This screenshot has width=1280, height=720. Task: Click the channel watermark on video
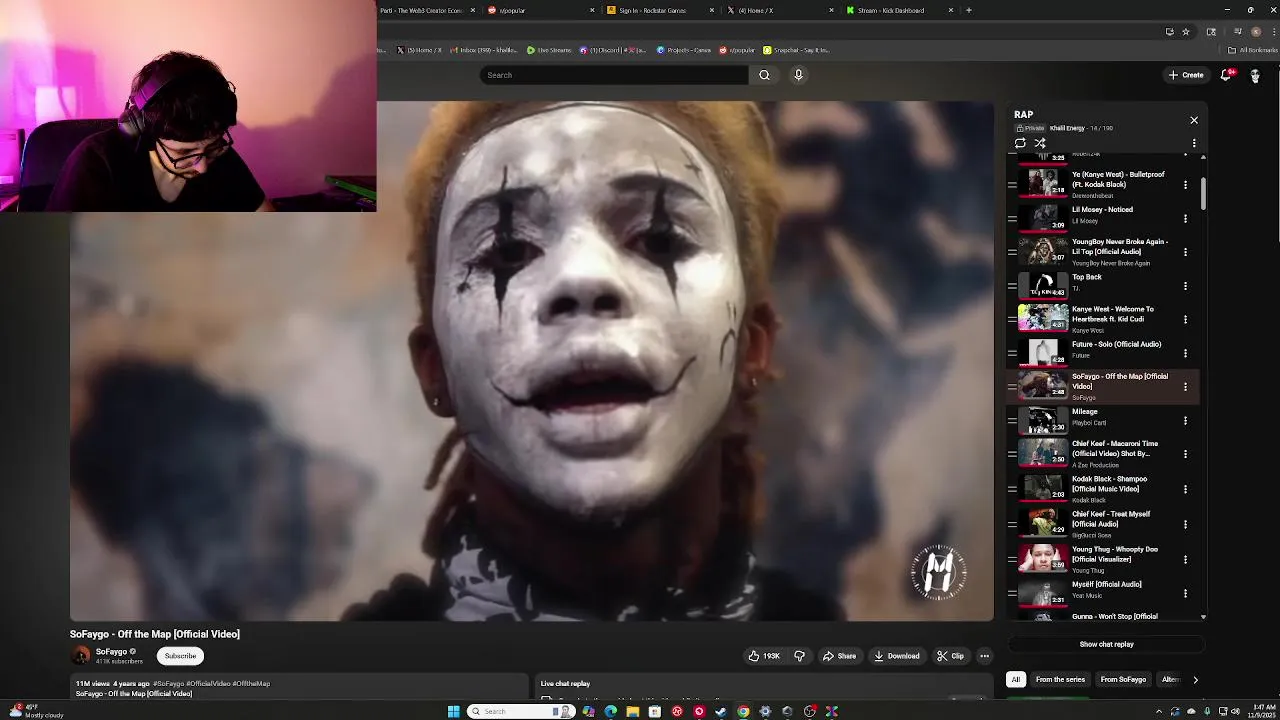pos(938,572)
